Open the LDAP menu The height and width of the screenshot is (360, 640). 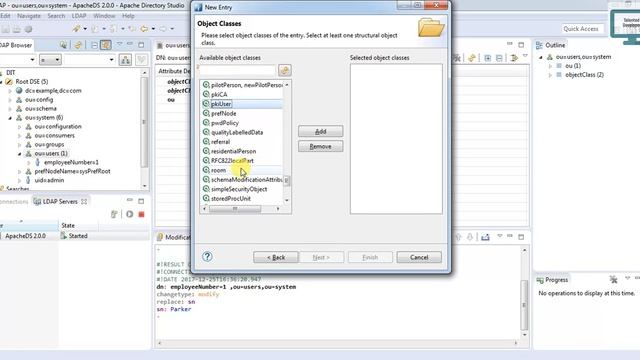[x=79, y=16]
